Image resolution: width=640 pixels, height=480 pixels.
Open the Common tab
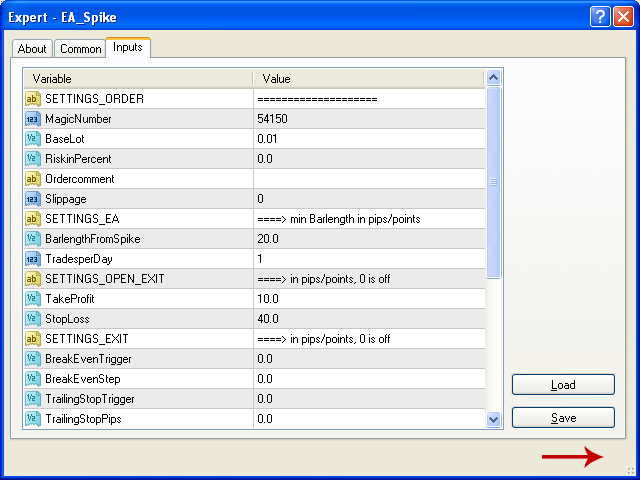[x=80, y=49]
